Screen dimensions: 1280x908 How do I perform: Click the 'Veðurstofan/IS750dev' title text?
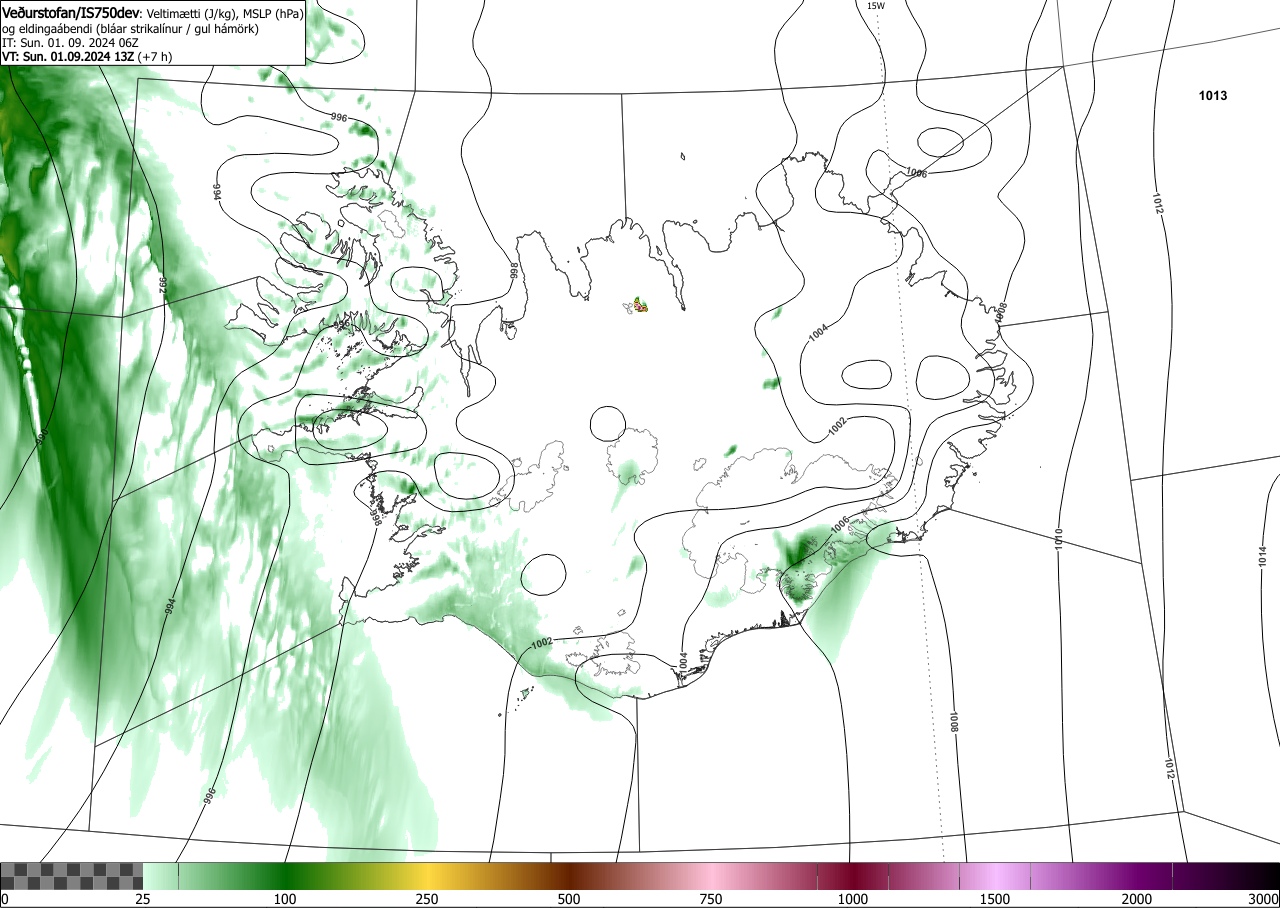coord(71,14)
